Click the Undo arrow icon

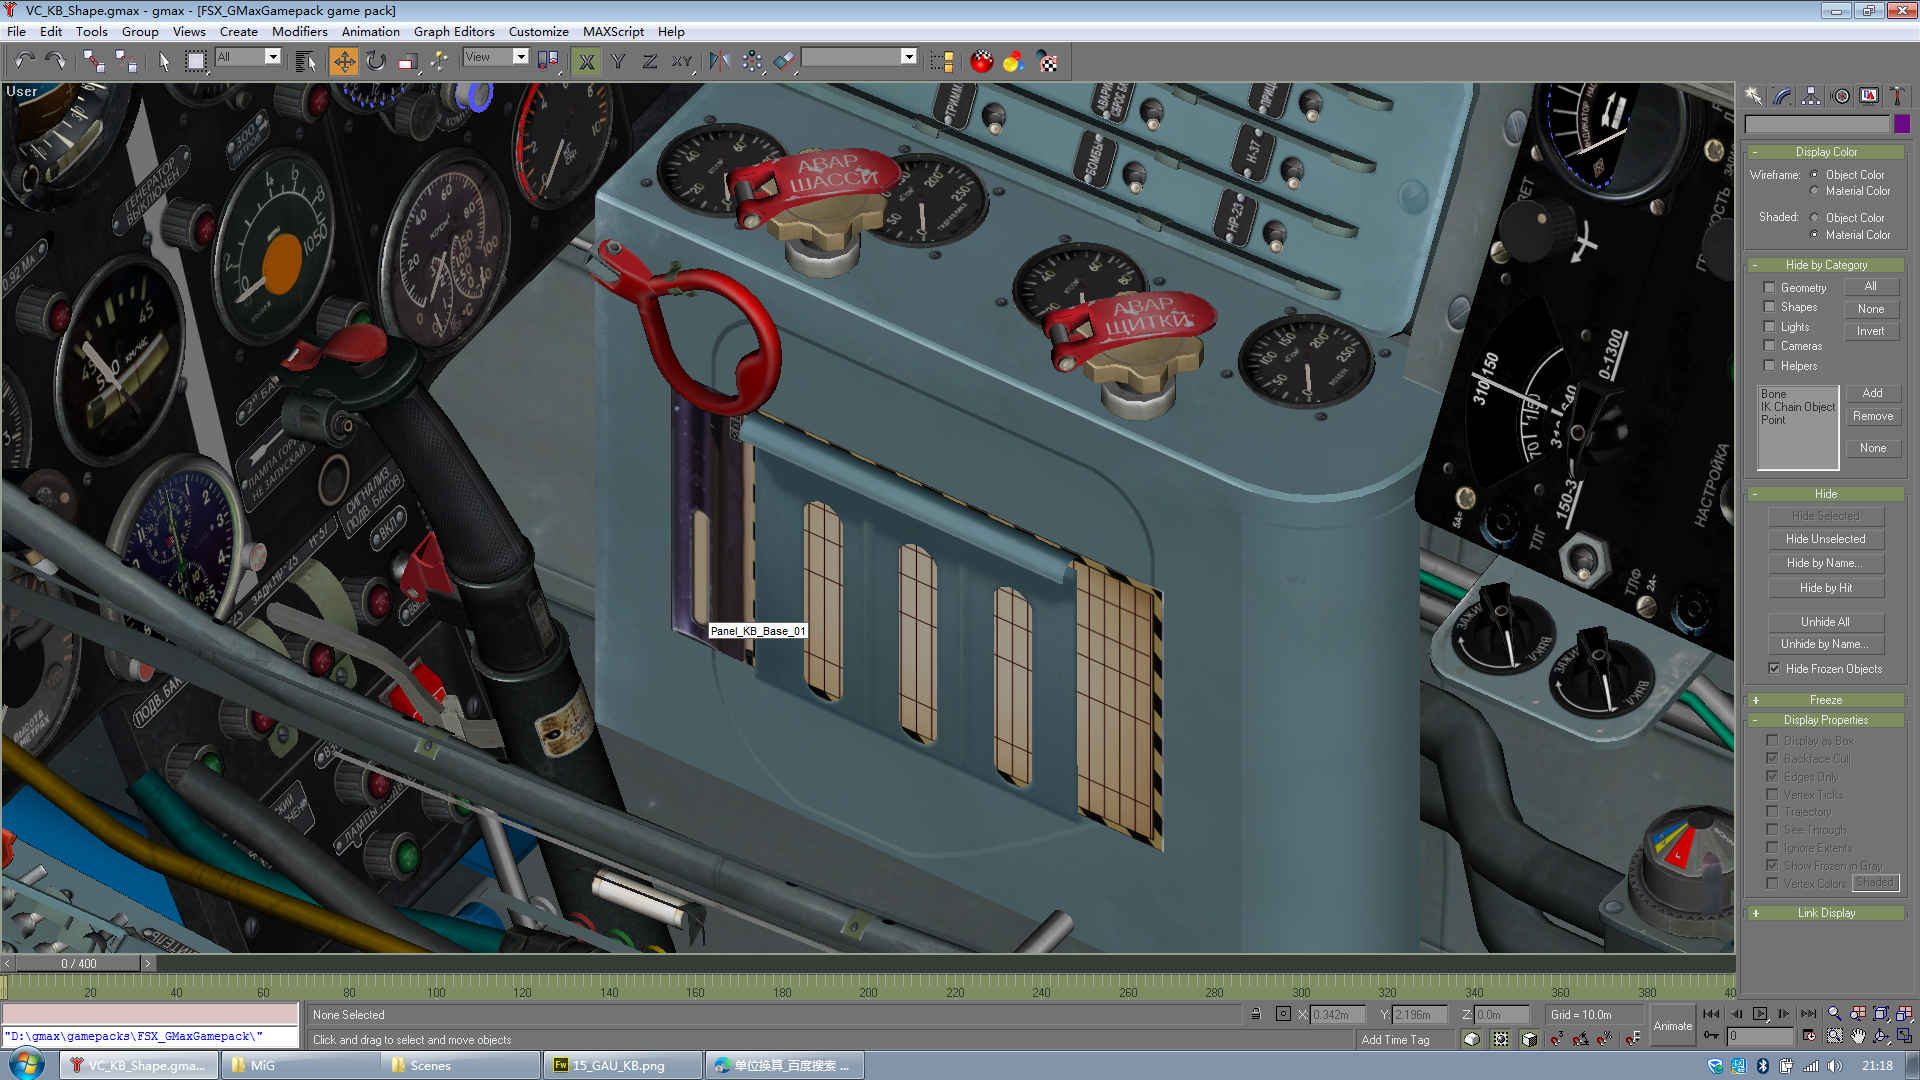25,62
